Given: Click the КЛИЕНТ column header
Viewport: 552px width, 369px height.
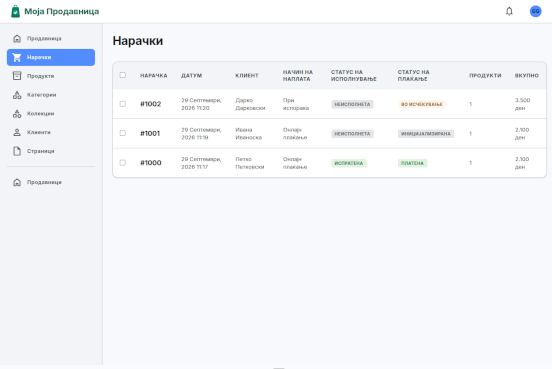Looking at the screenshot, I should [247, 75].
